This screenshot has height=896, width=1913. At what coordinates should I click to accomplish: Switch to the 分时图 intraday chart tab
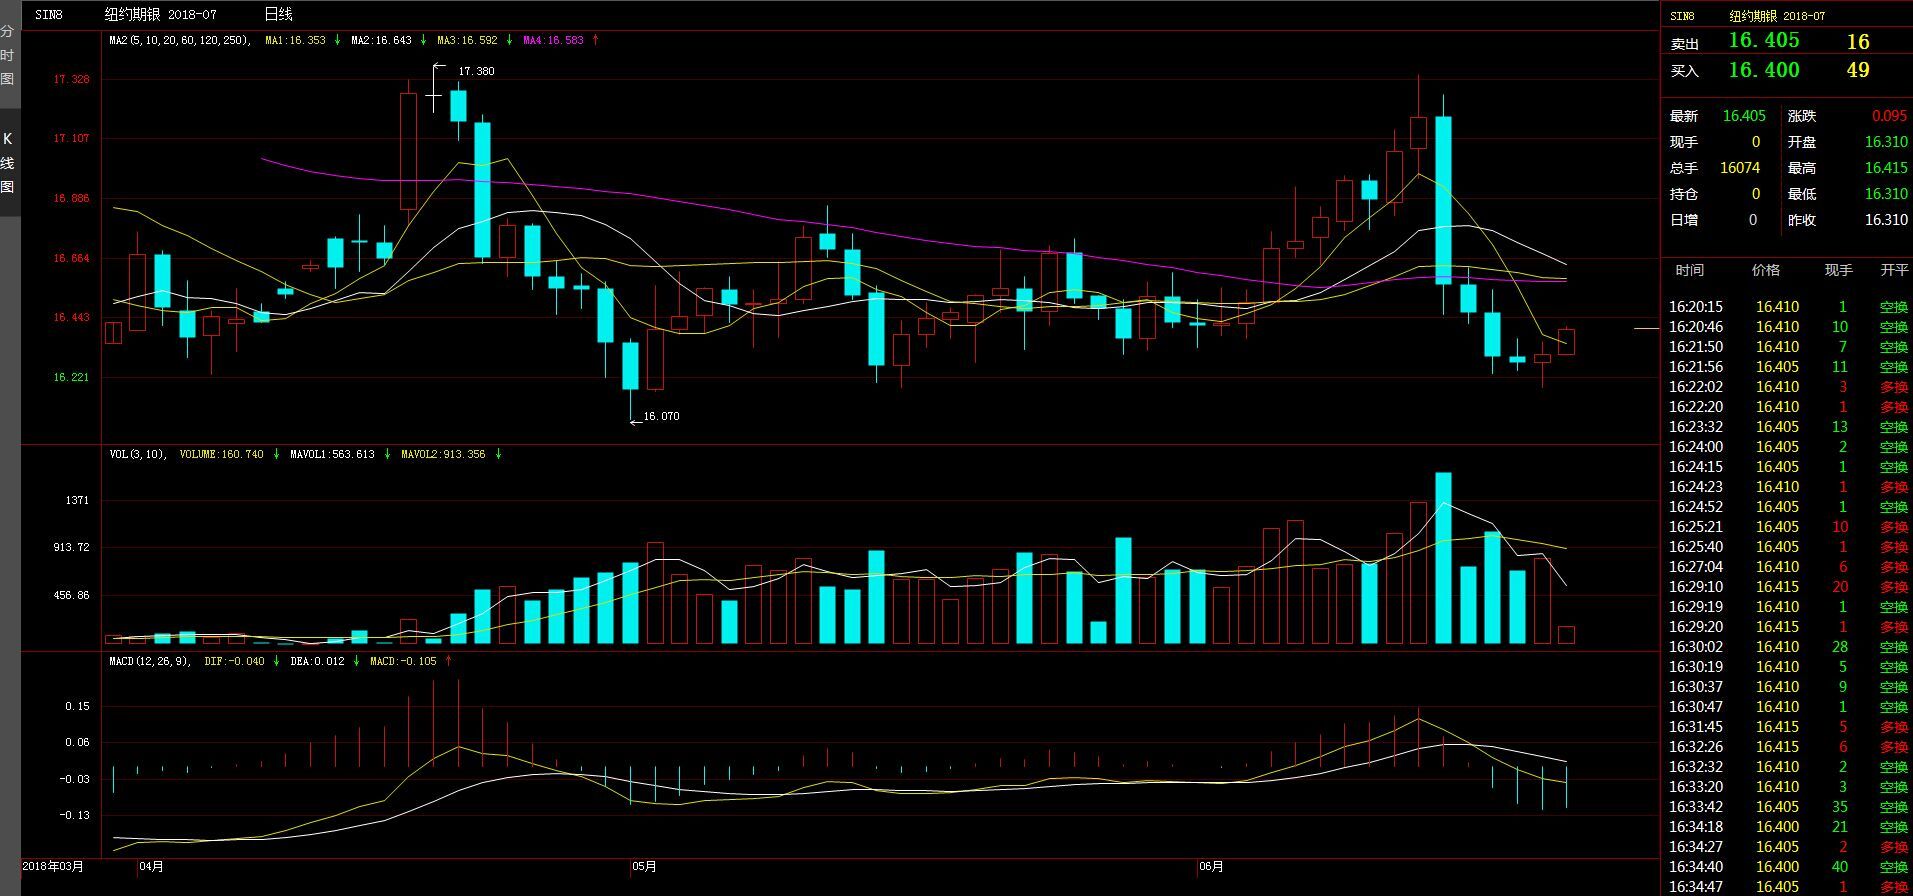click(x=8, y=55)
